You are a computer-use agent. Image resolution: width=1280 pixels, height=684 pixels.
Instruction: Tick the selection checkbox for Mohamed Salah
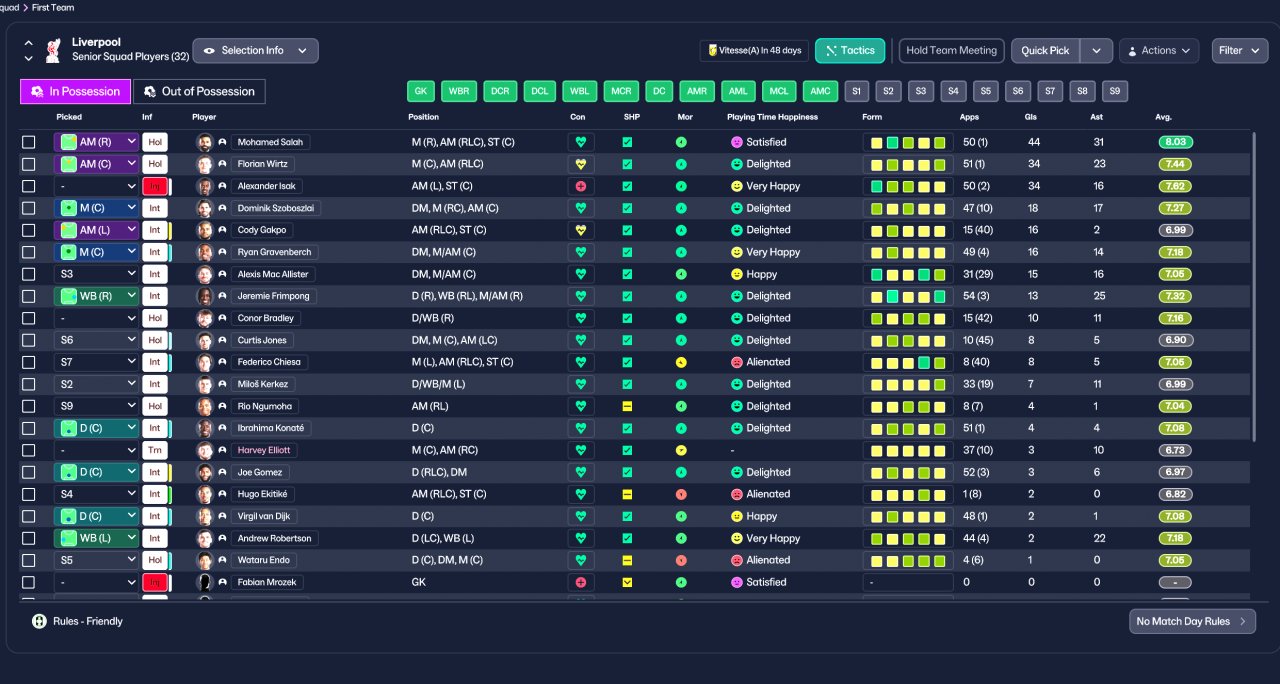point(28,142)
